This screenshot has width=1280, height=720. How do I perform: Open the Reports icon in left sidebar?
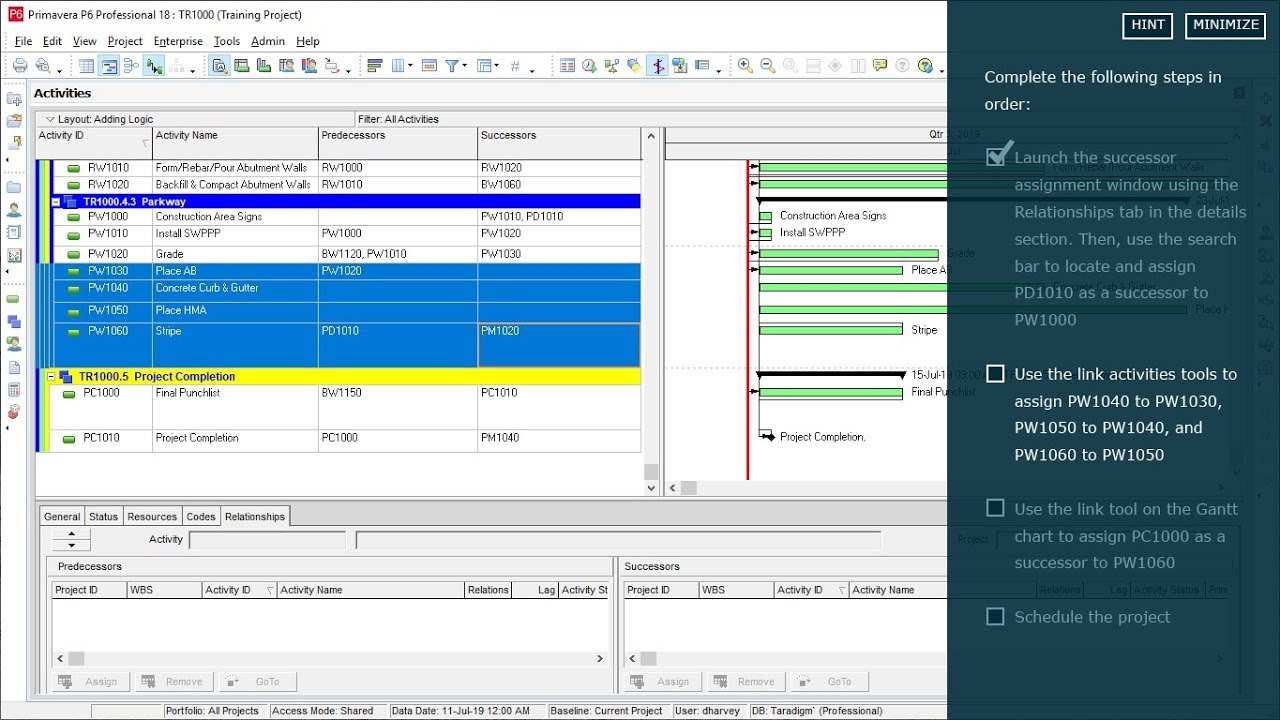click(14, 233)
